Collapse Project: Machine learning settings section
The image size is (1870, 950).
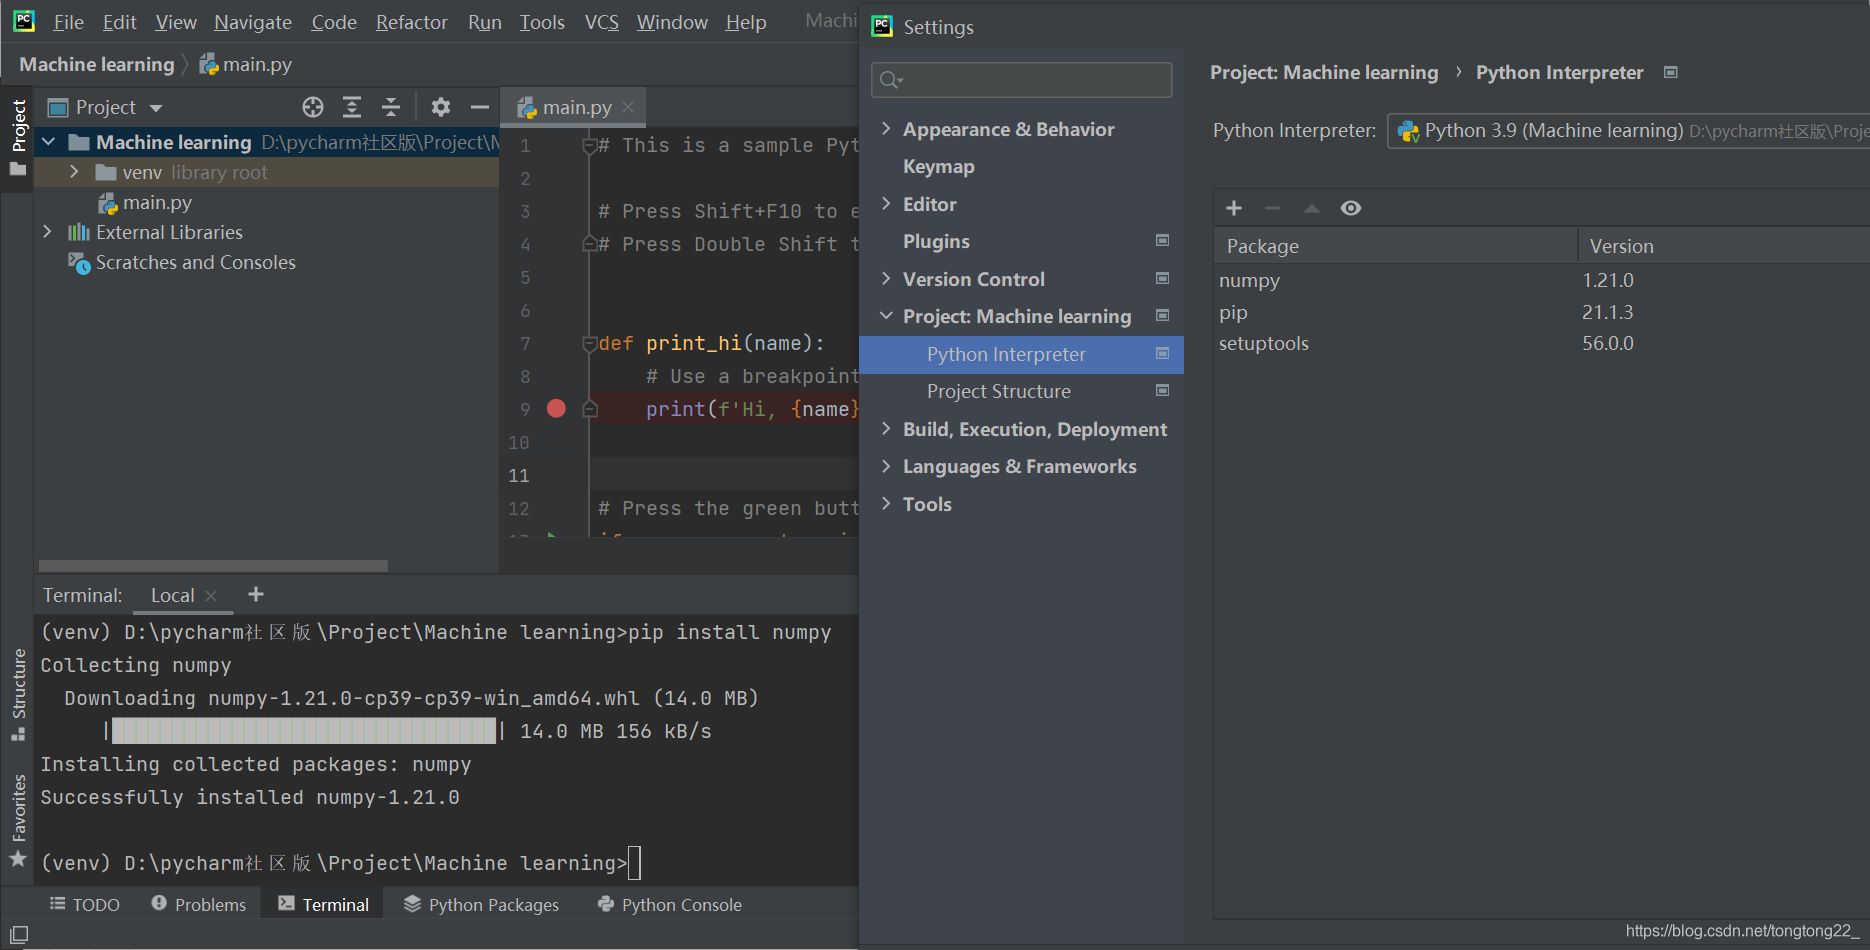click(x=886, y=315)
